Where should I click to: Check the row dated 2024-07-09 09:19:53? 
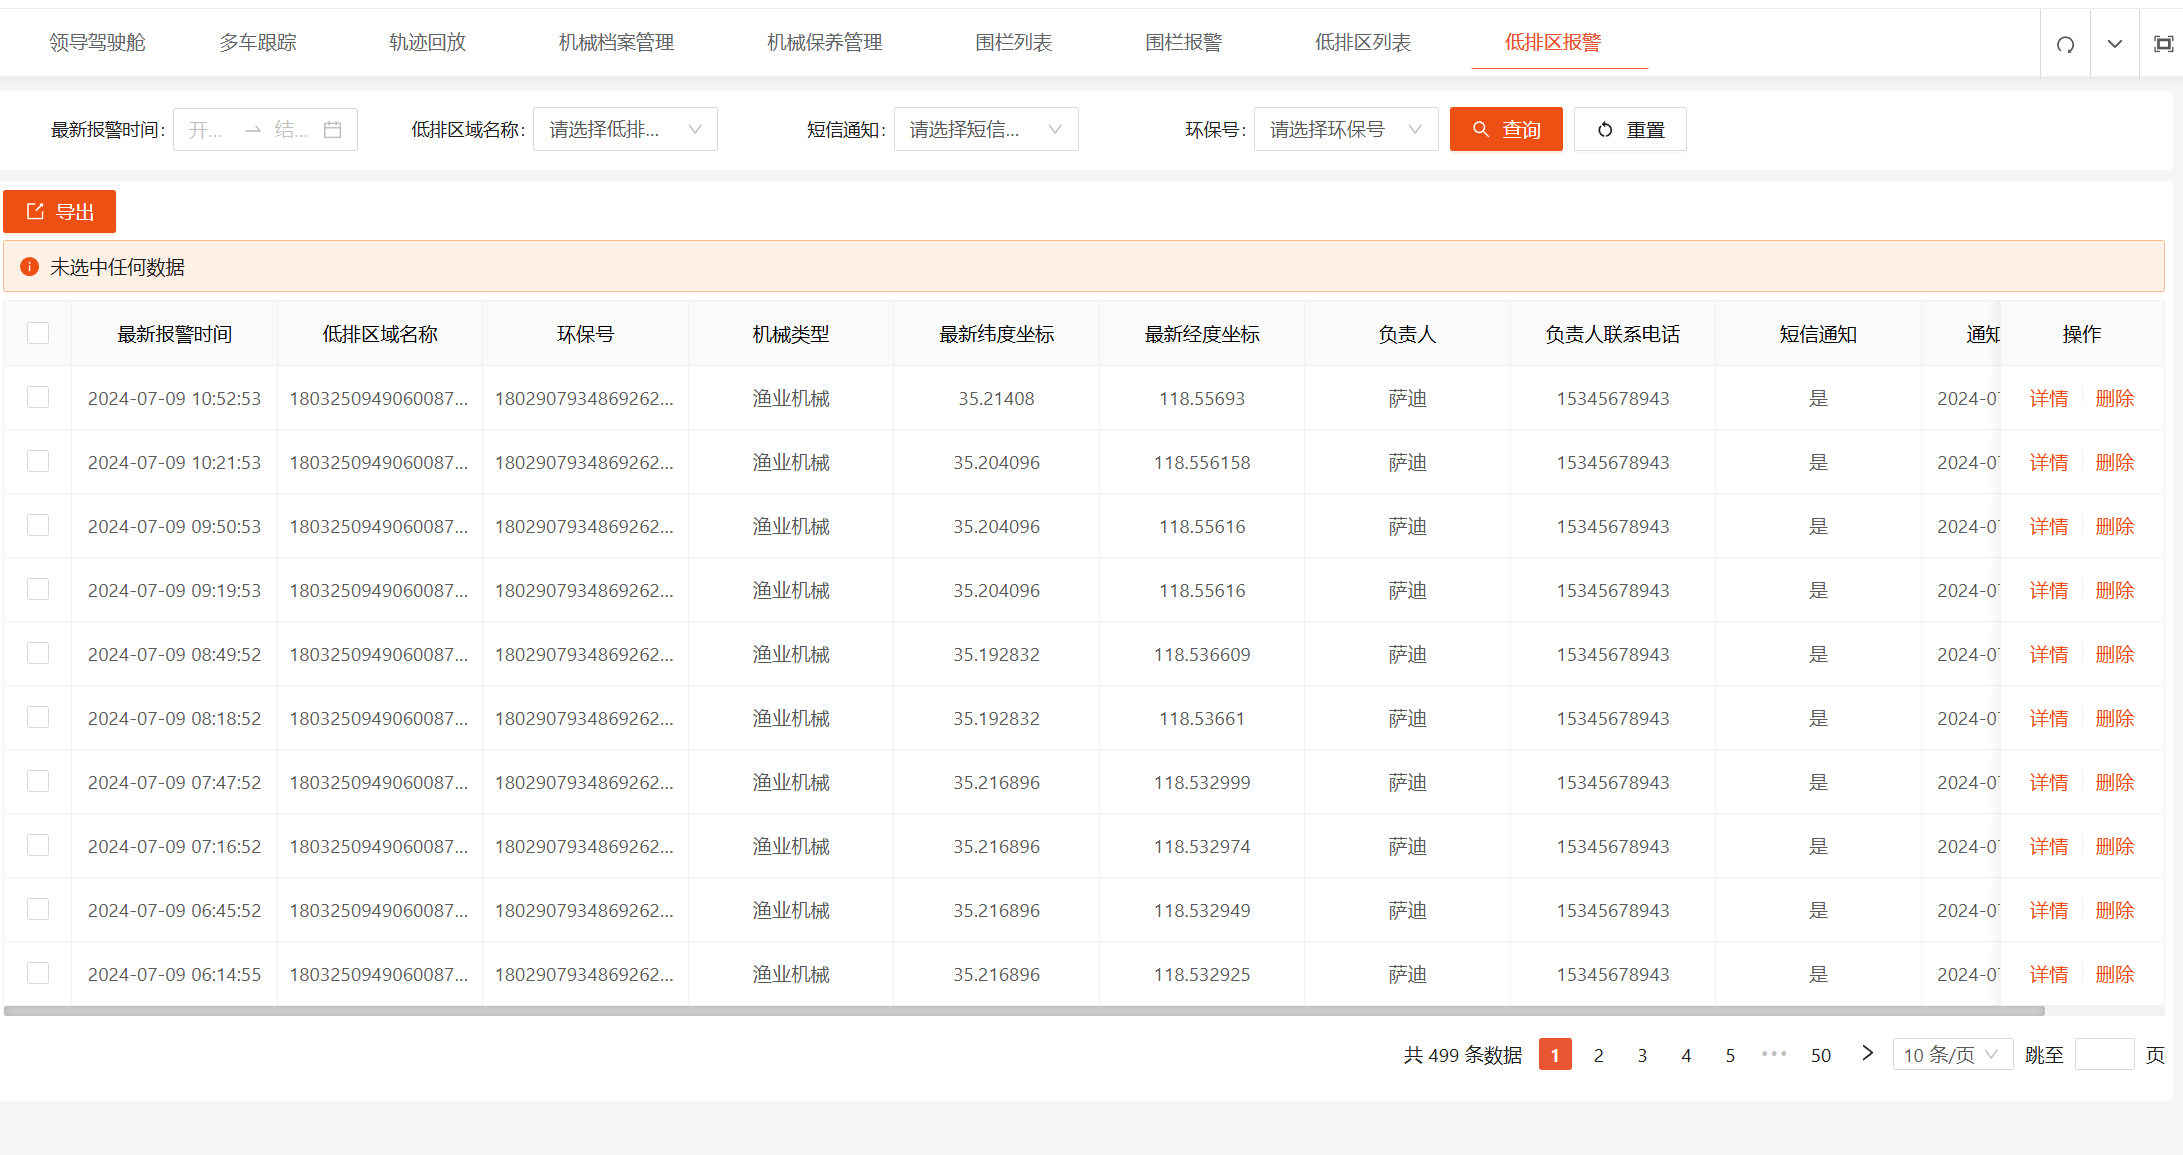tap(38, 589)
